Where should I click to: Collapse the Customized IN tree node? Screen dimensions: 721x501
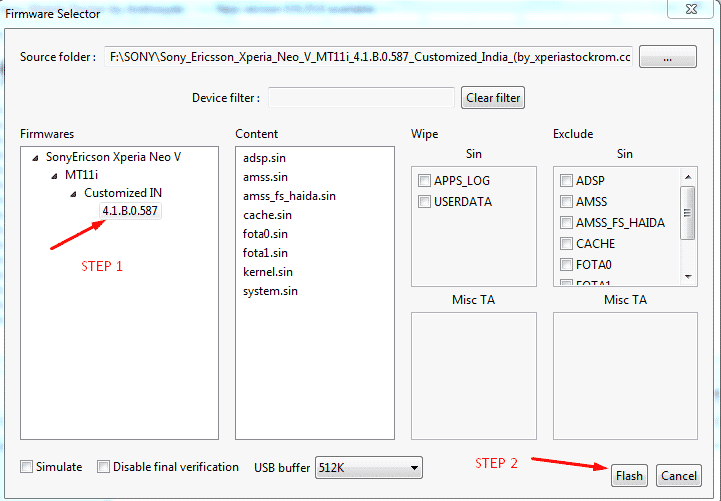coord(73,194)
